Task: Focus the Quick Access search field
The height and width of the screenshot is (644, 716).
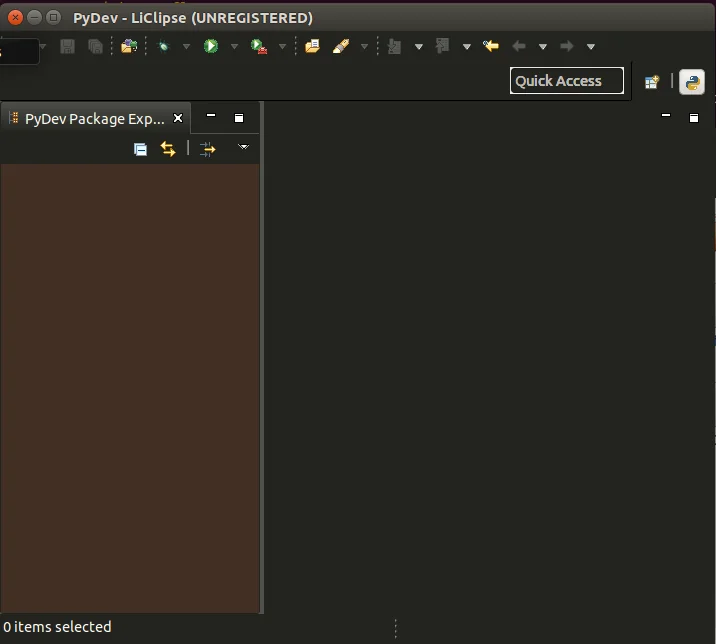Action: click(567, 81)
